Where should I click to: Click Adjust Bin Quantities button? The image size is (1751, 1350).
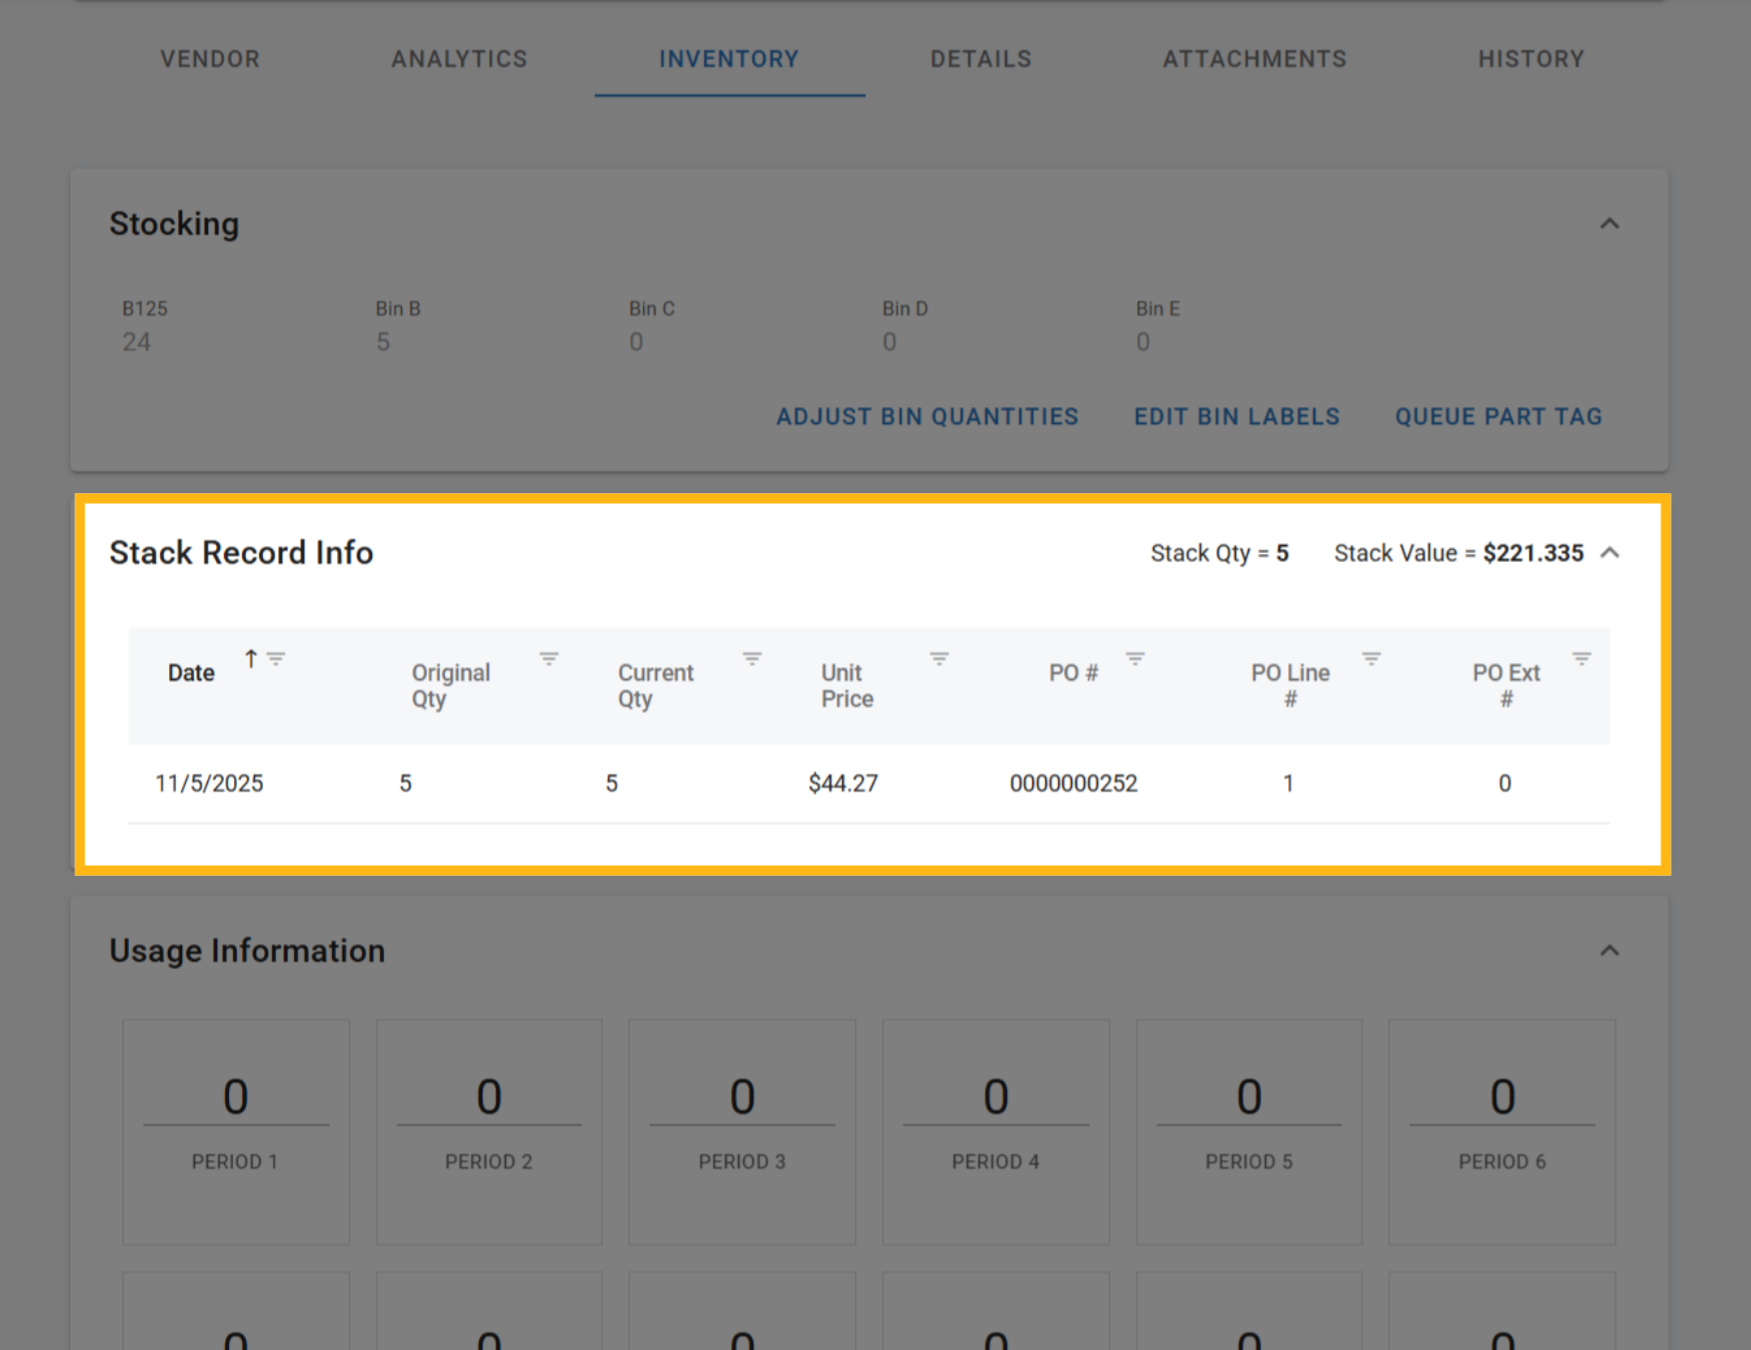point(927,417)
